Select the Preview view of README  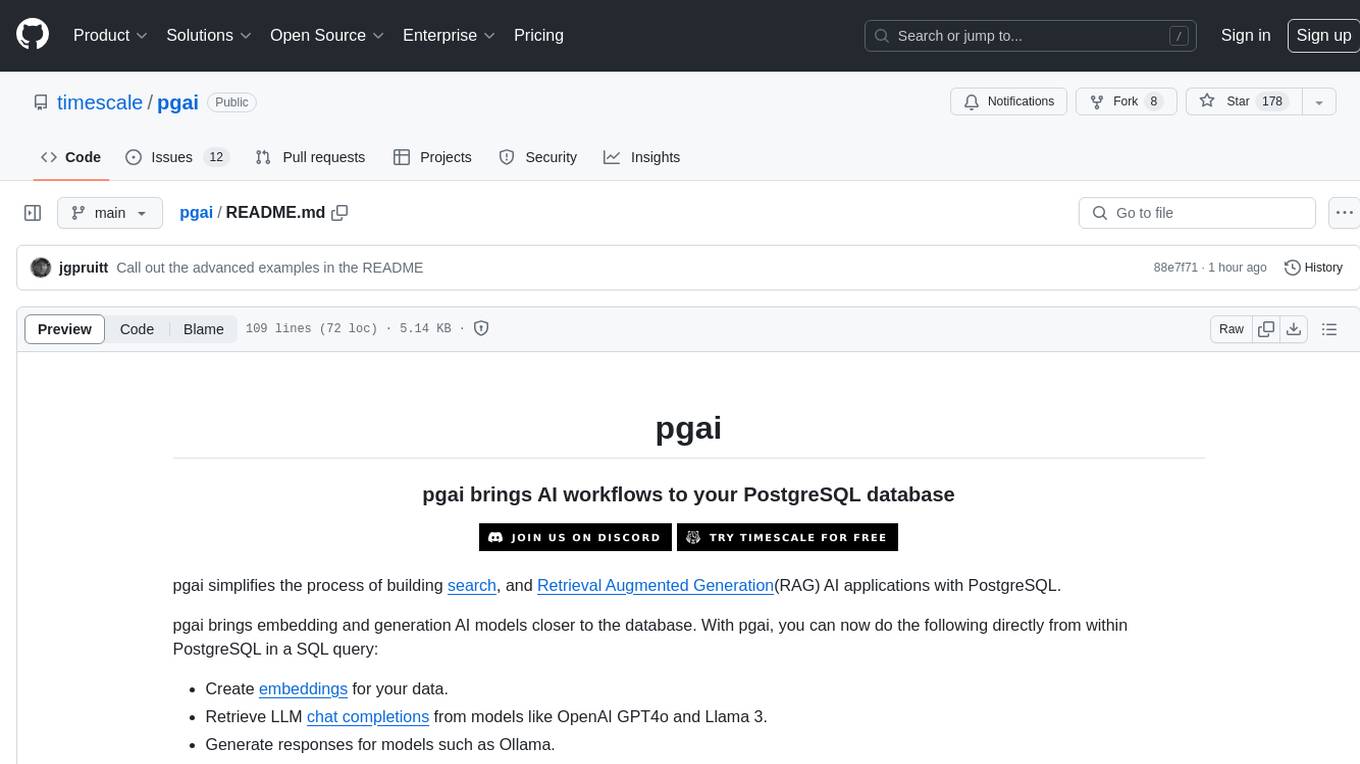tap(65, 329)
